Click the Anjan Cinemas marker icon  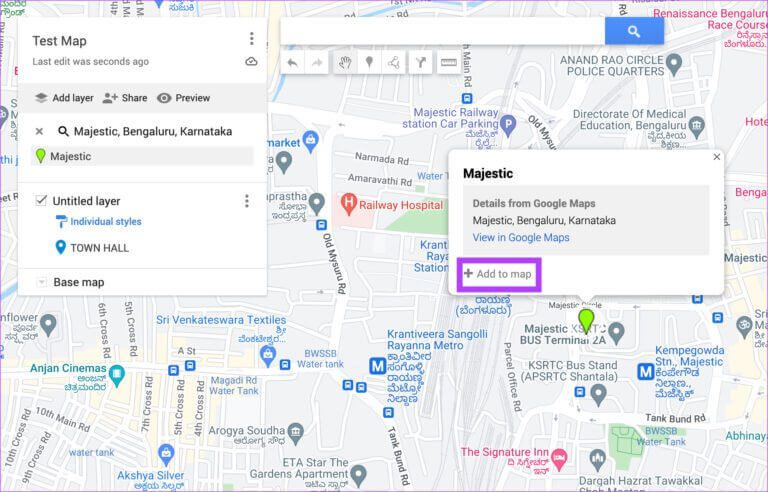point(117,375)
